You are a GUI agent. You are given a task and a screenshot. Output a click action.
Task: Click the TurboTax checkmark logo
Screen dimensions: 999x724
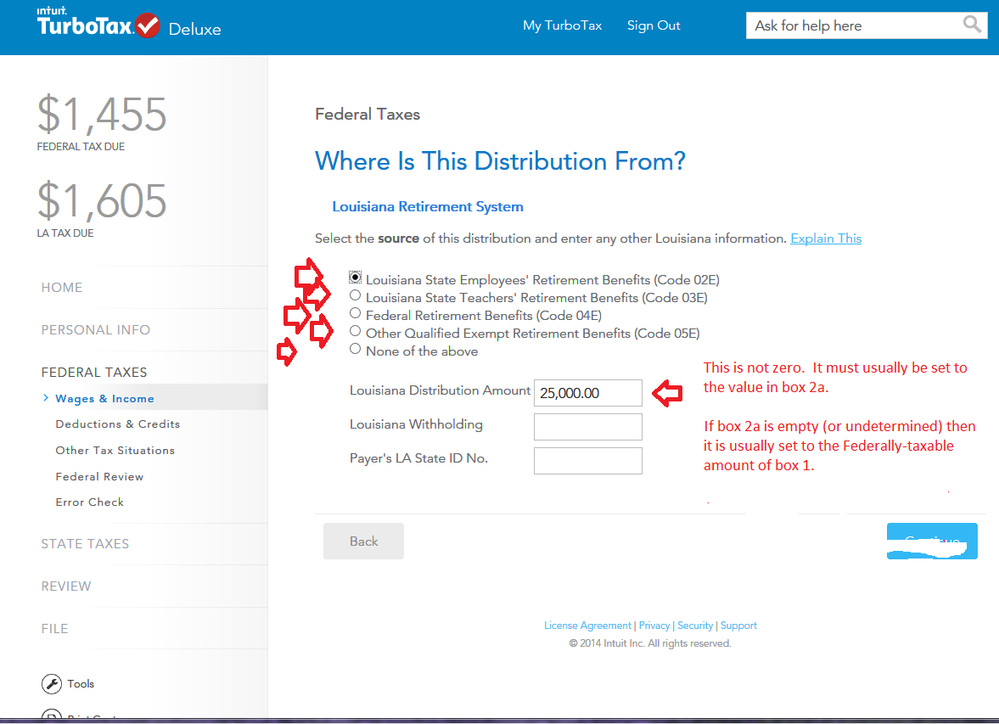[x=148, y=25]
